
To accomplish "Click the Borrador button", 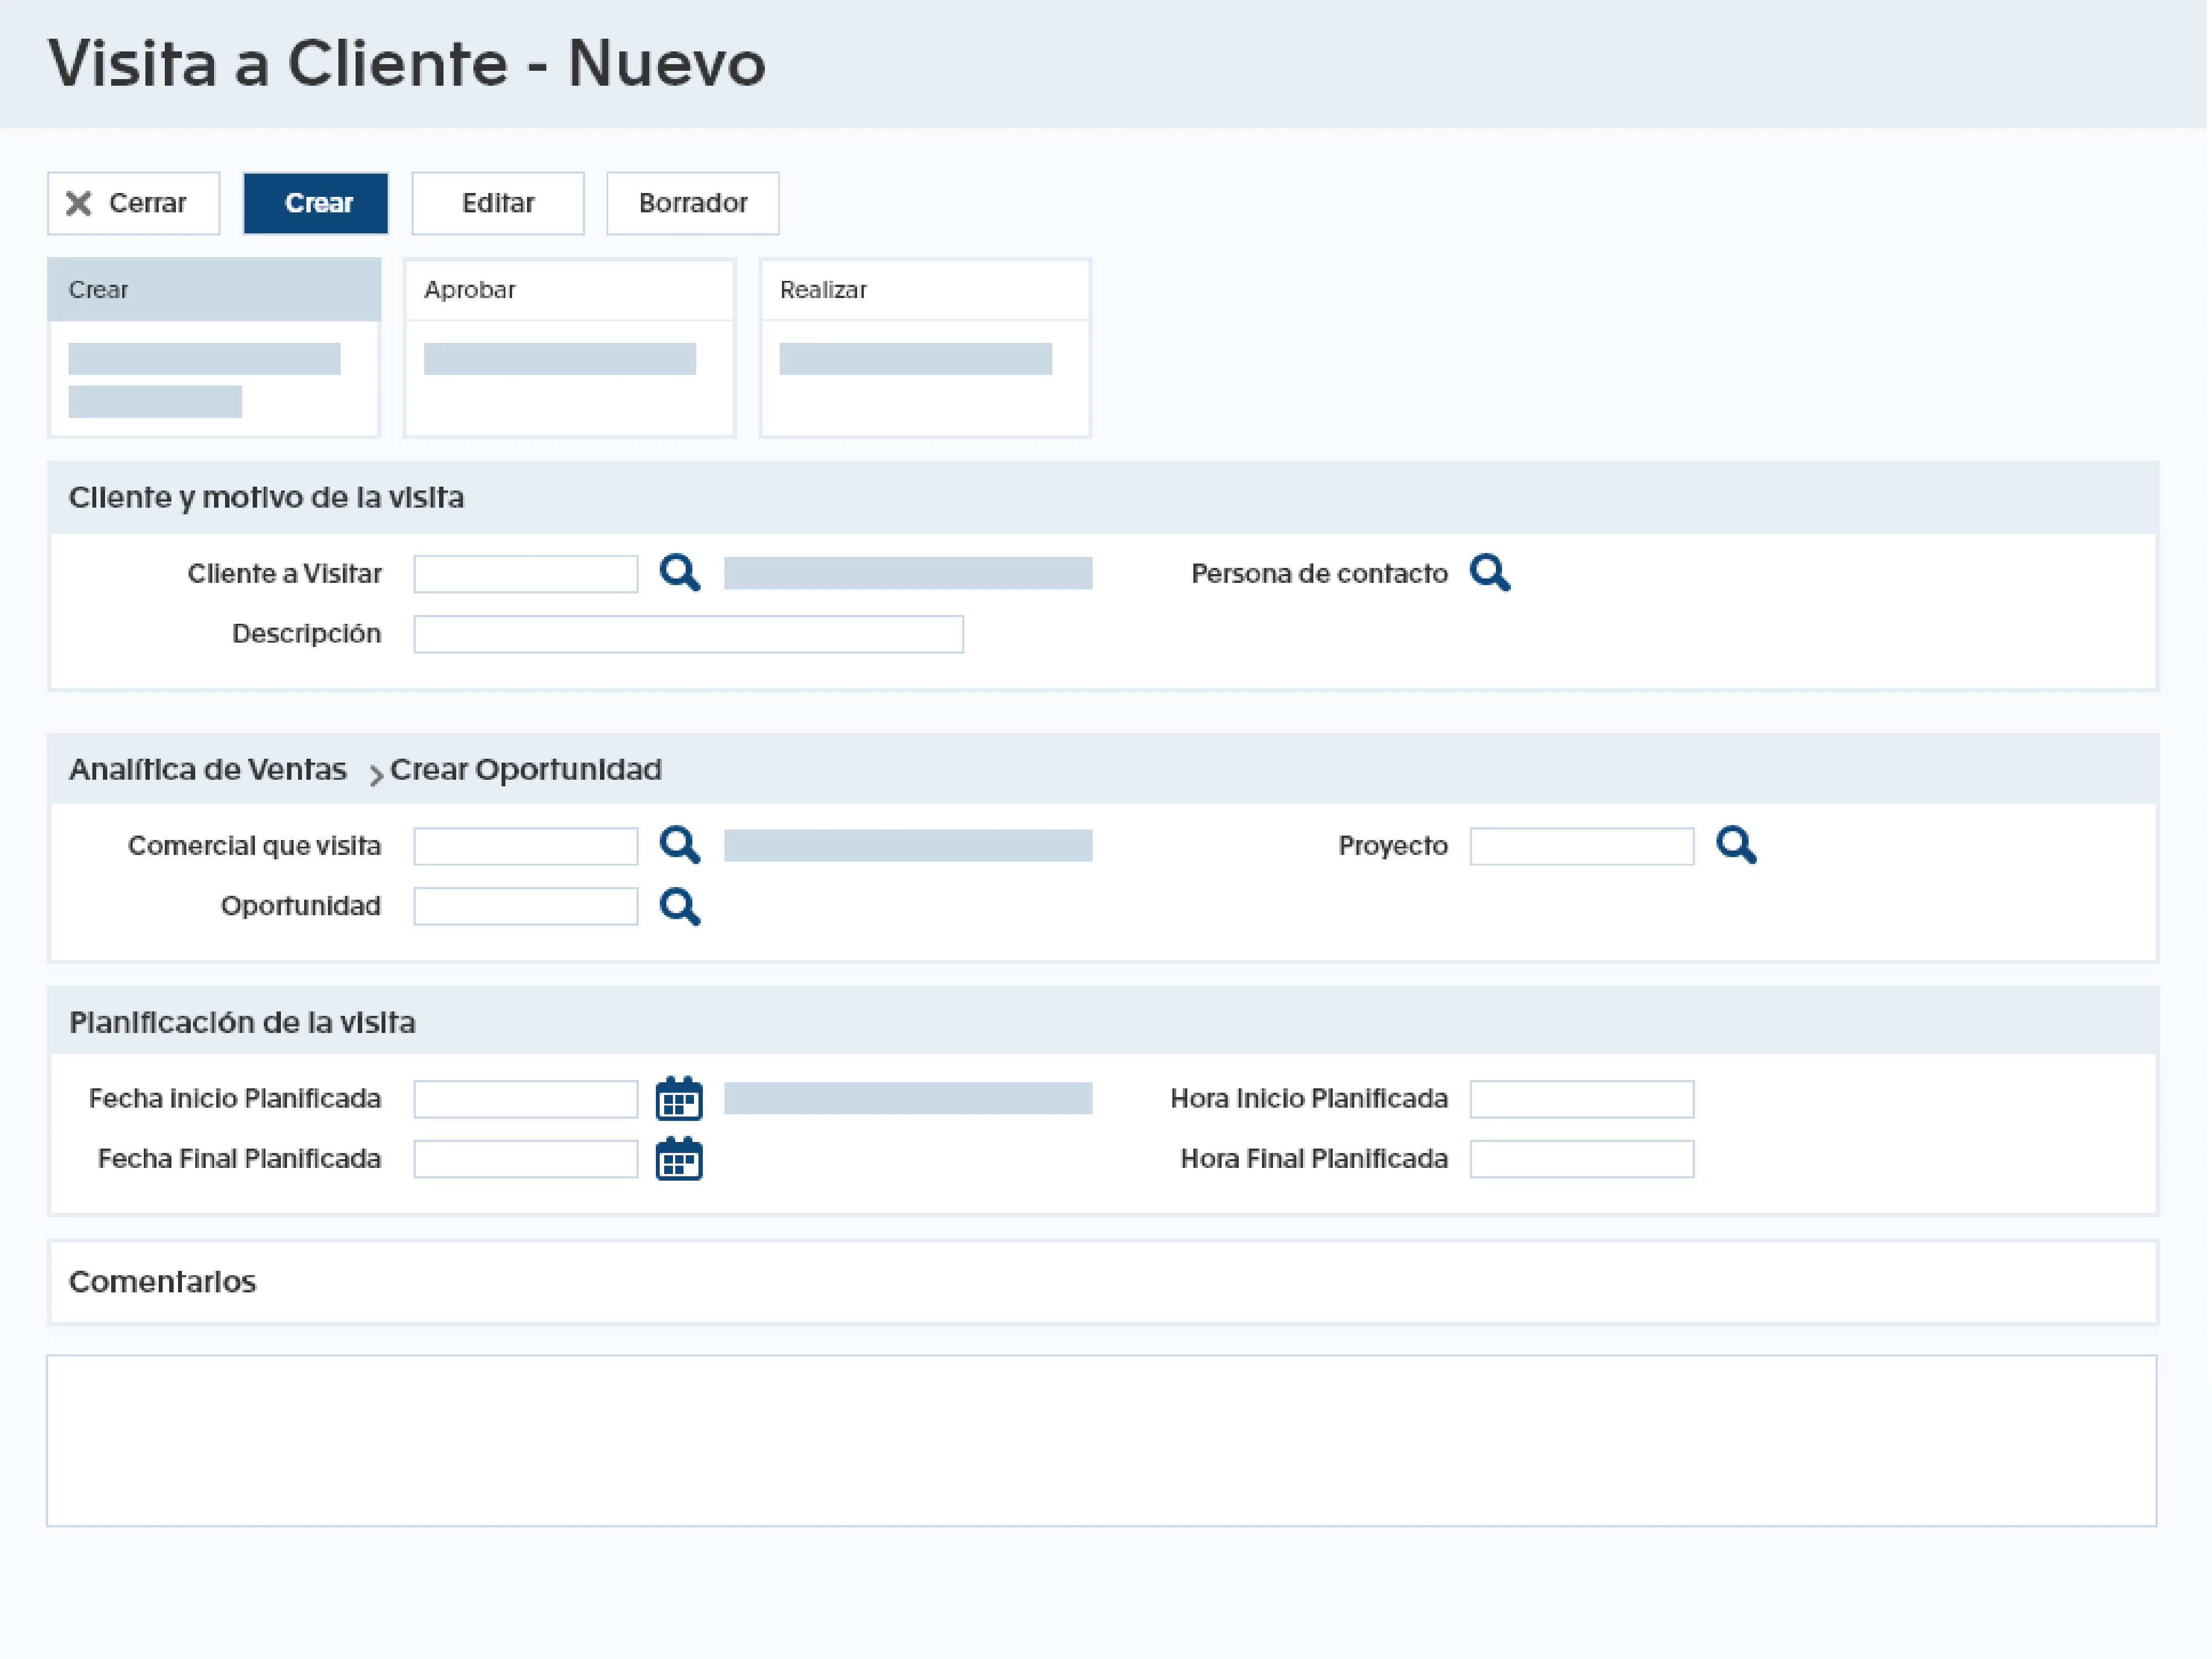I will (692, 203).
